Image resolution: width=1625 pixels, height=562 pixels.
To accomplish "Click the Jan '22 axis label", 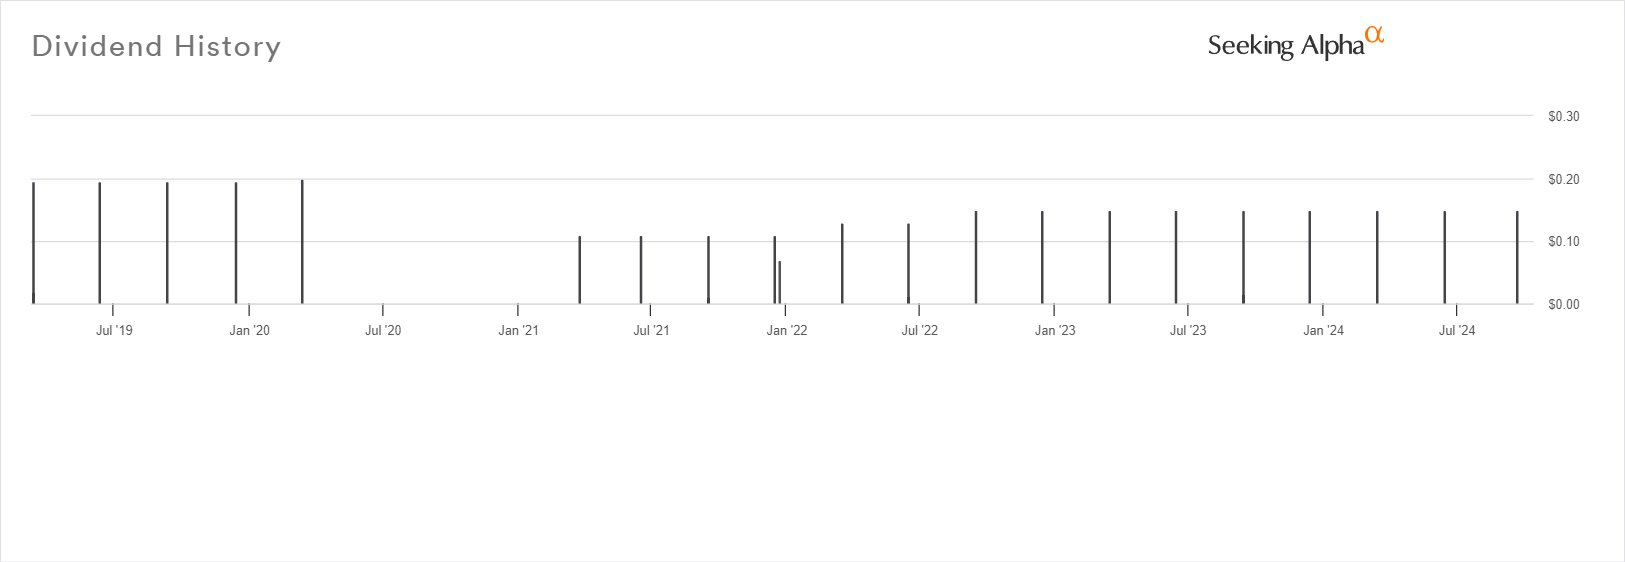I will pyautogui.click(x=787, y=331).
